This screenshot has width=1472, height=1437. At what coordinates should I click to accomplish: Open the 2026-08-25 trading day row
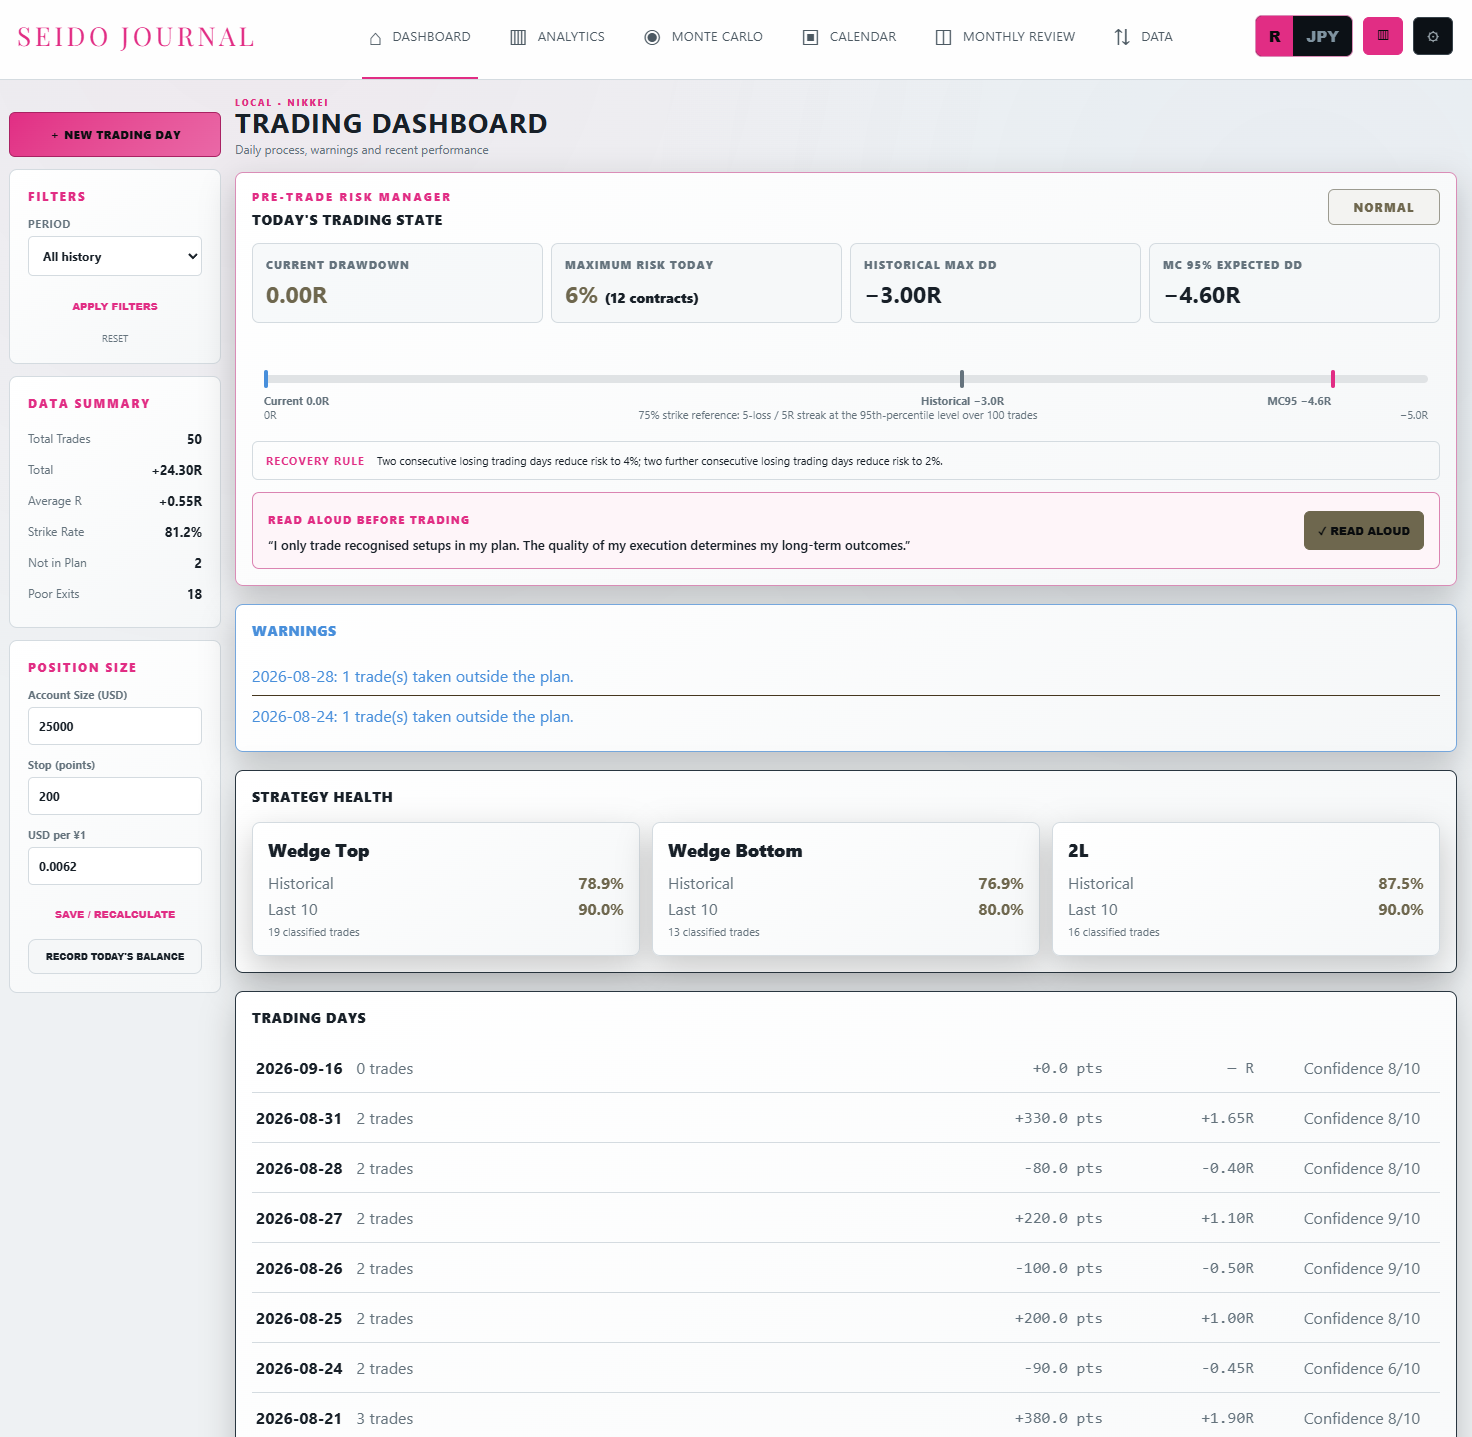[846, 1318]
